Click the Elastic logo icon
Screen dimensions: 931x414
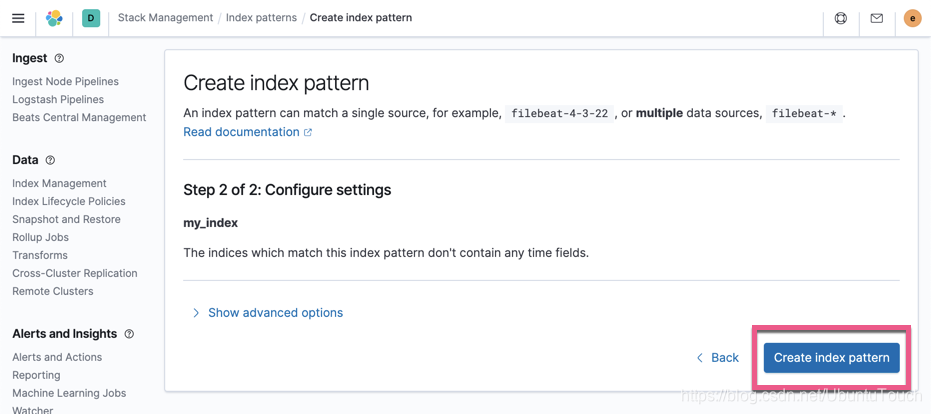pyautogui.click(x=54, y=18)
